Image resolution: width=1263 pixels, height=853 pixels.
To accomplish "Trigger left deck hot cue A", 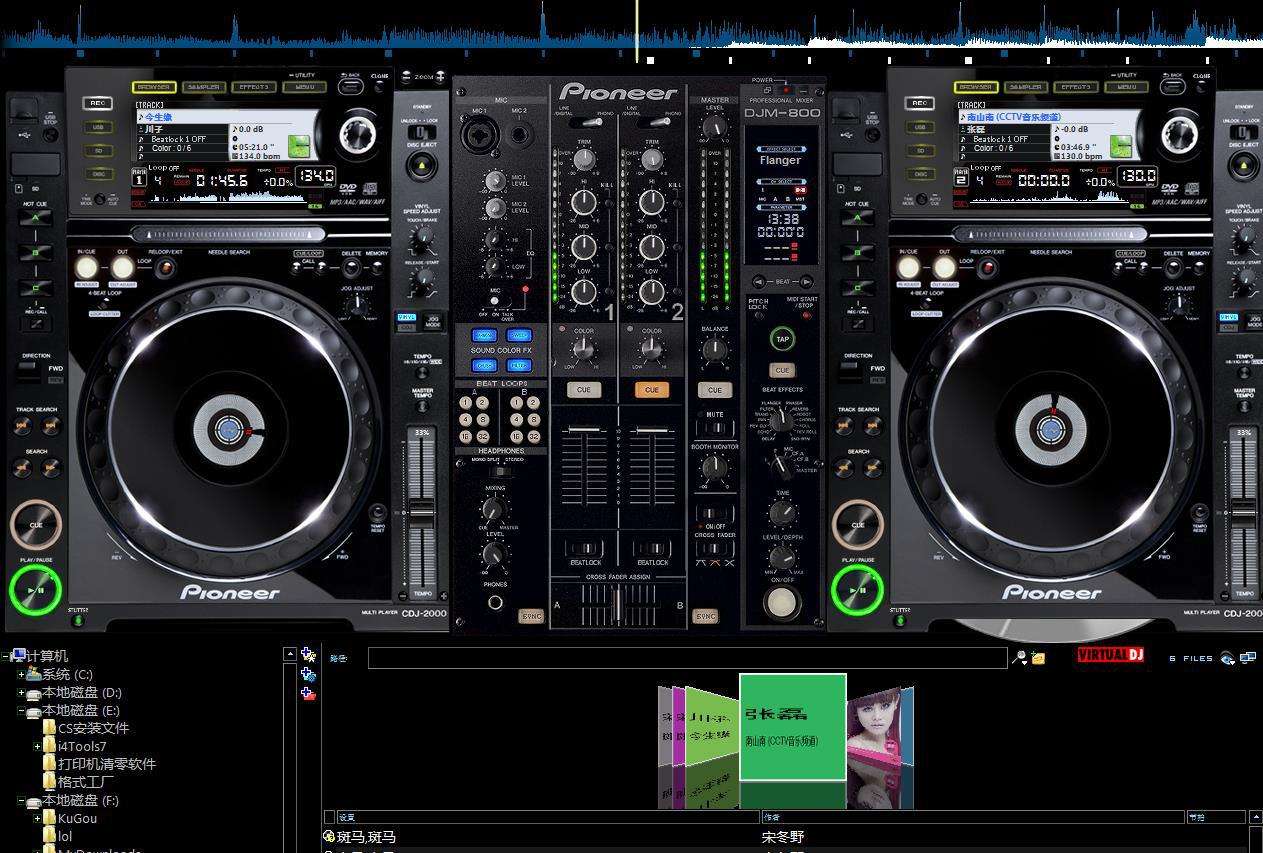I will tap(36, 217).
